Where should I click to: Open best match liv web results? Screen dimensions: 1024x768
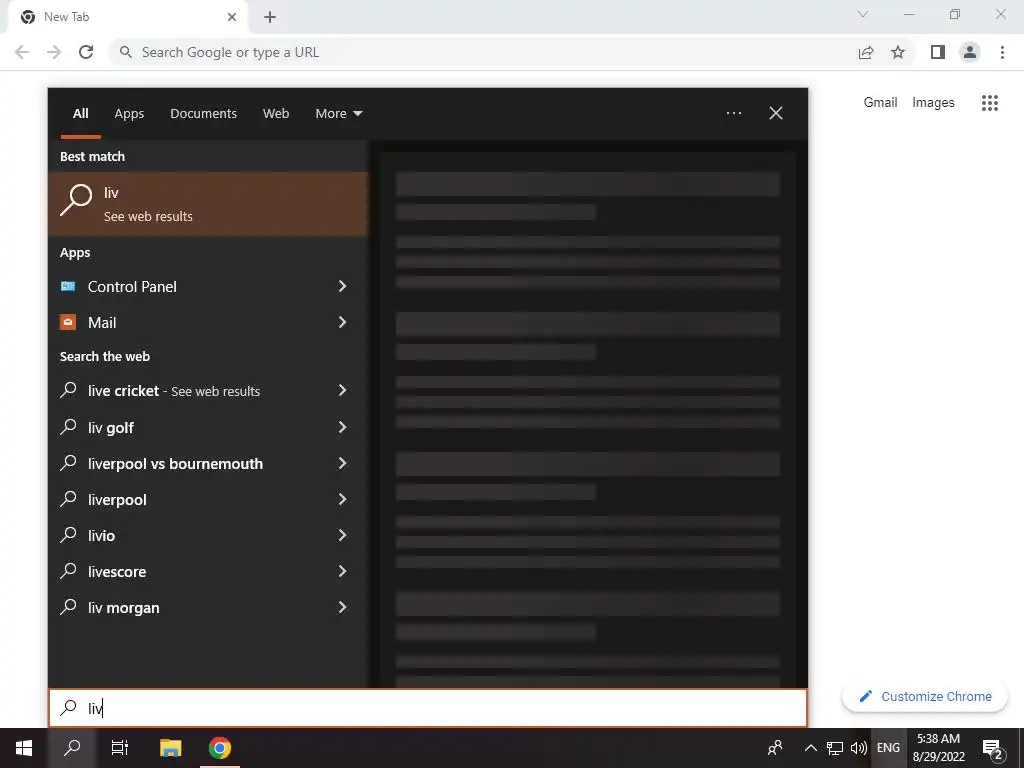pos(208,204)
